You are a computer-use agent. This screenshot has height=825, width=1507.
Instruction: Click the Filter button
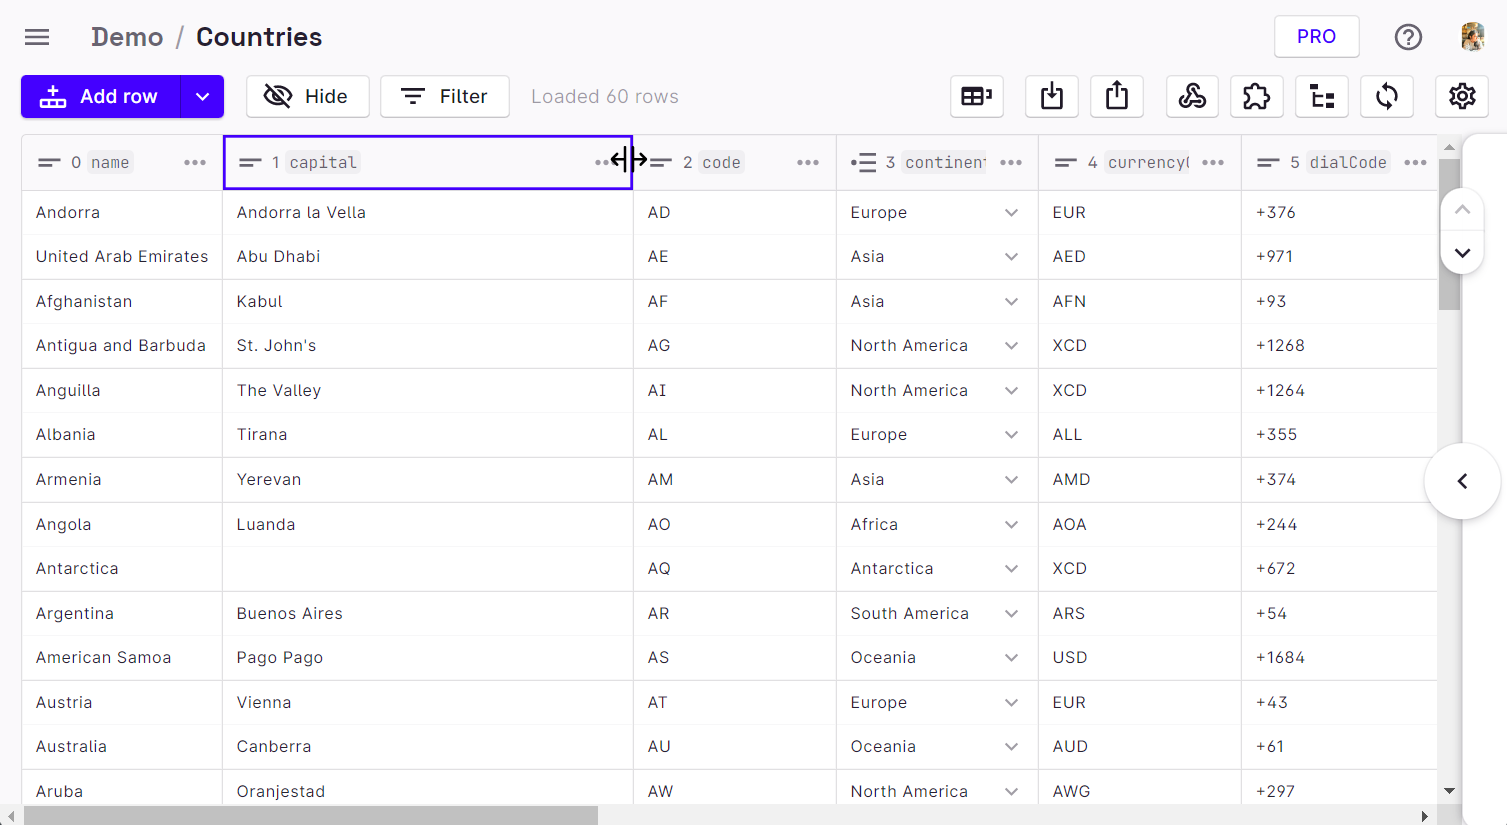[x=445, y=97]
